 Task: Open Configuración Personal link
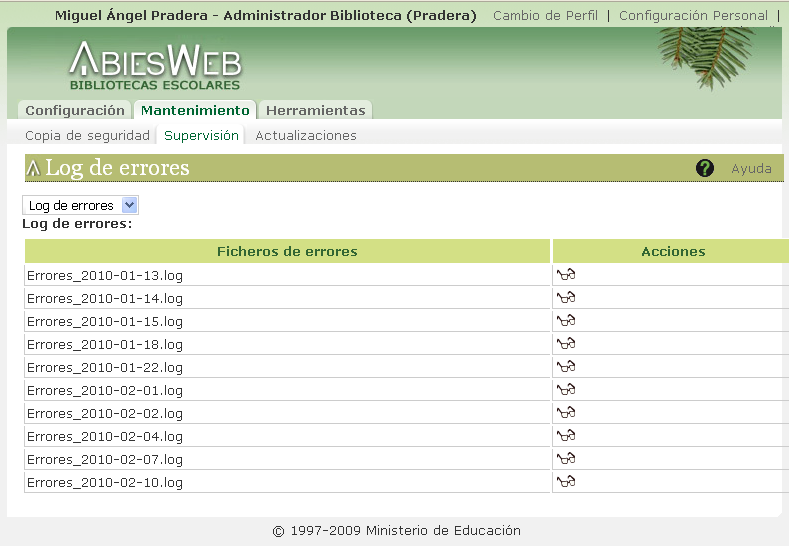(693, 16)
